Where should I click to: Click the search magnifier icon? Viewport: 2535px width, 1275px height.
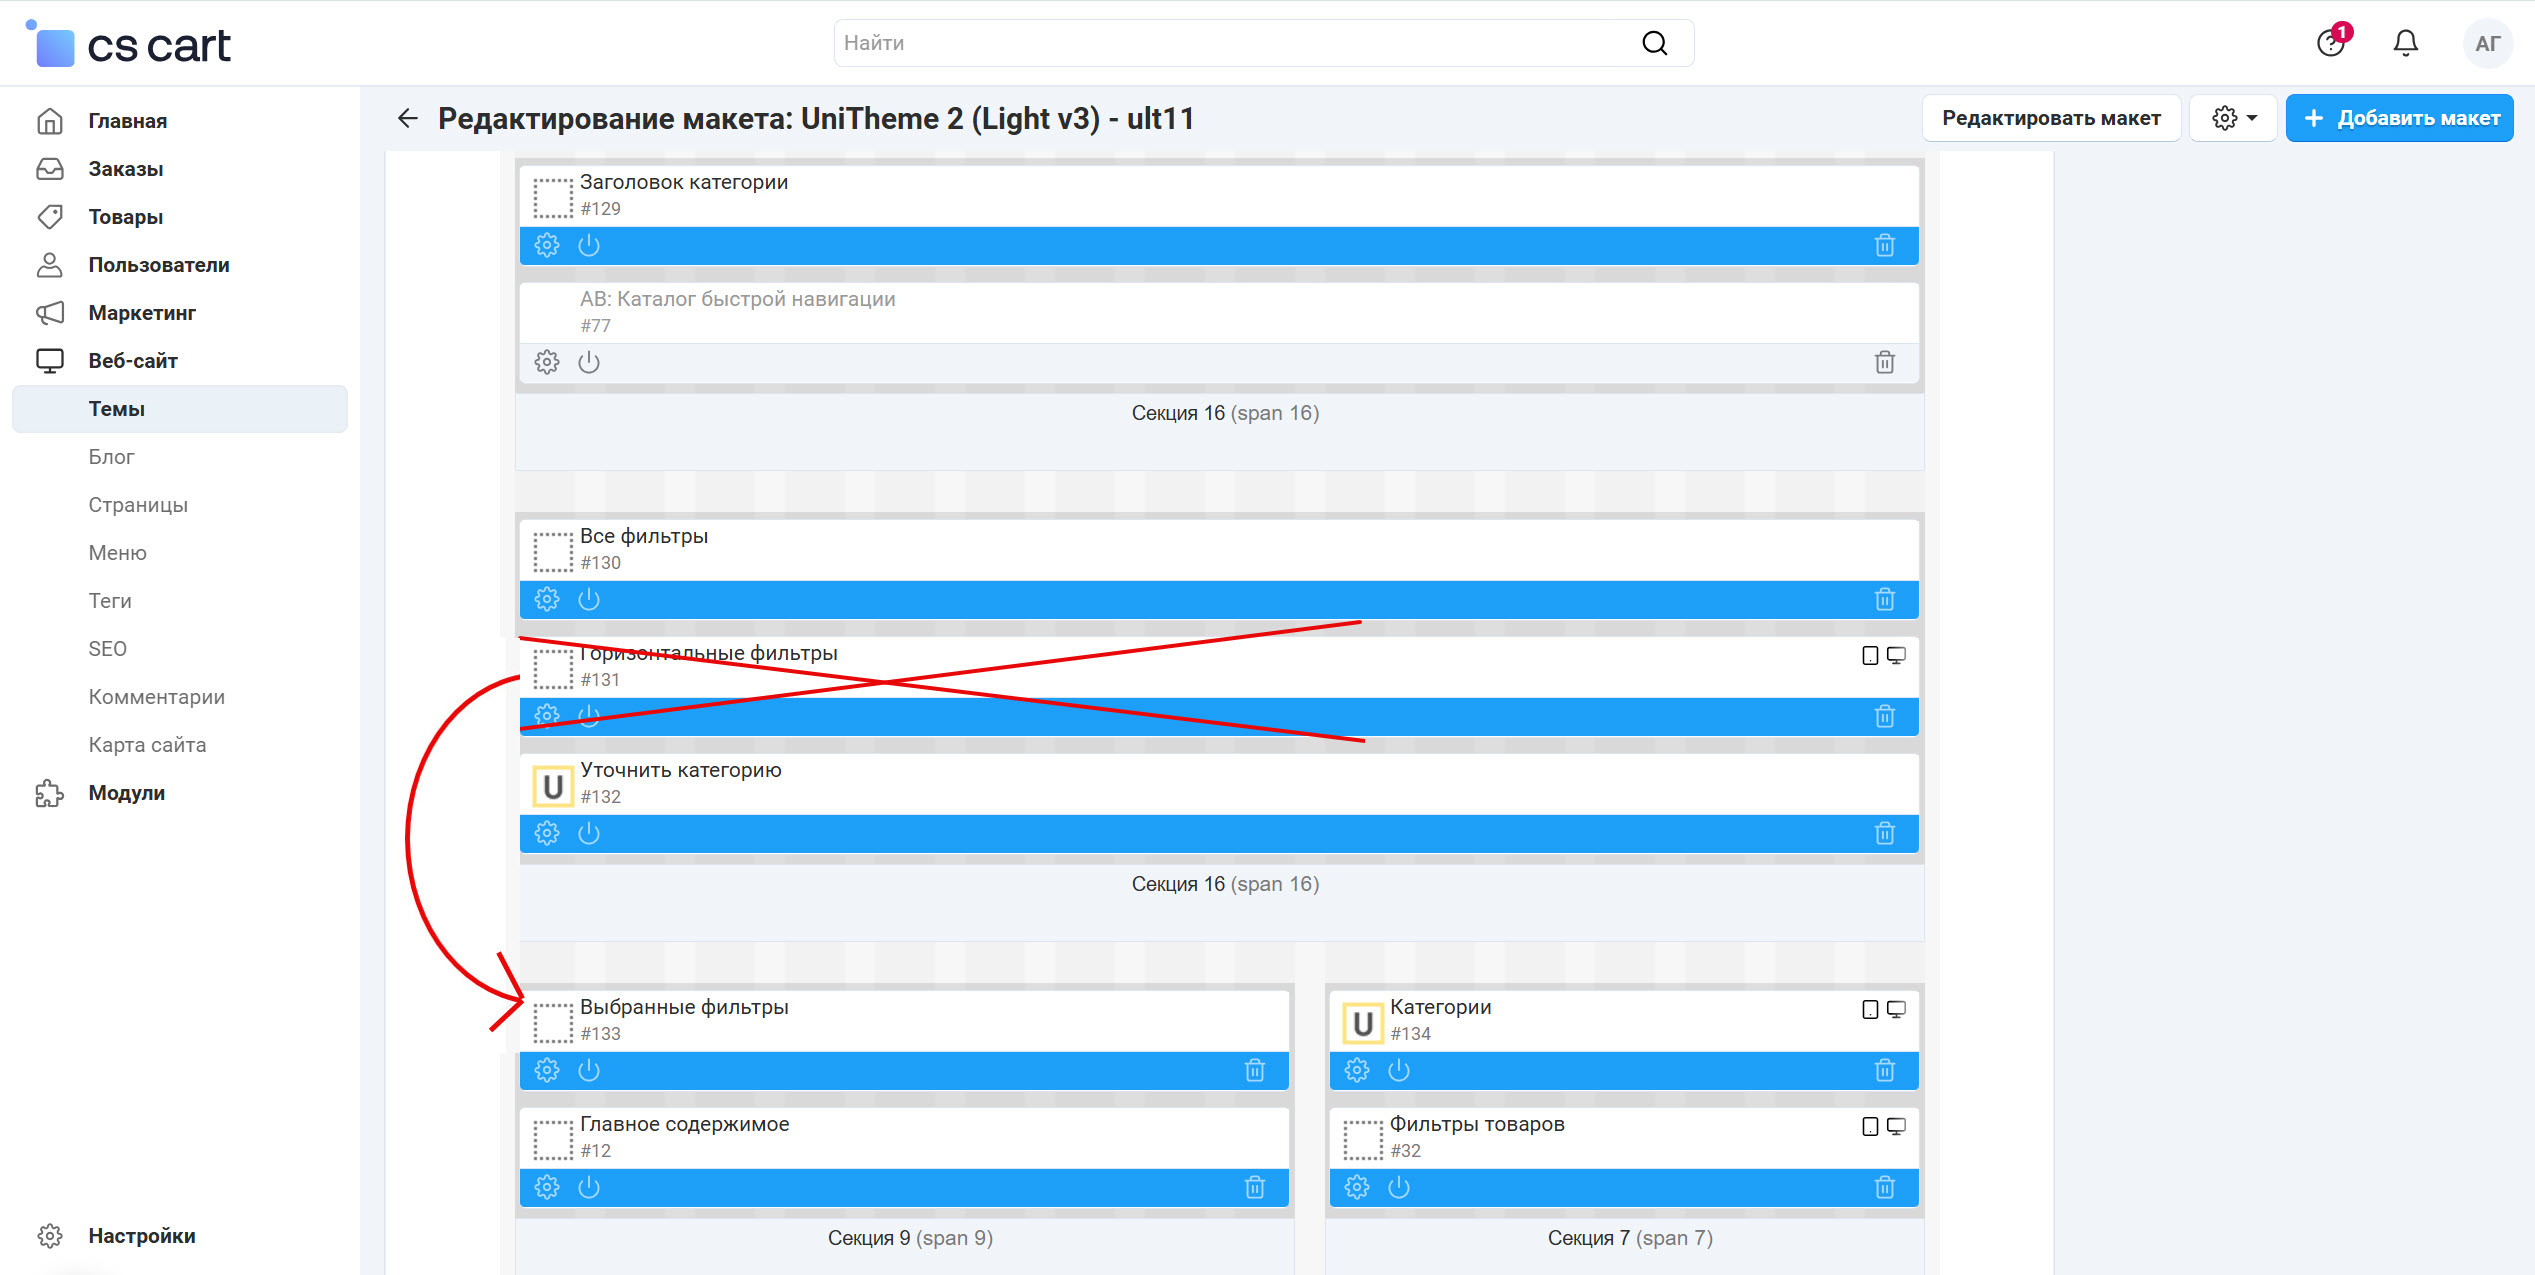click(x=1655, y=43)
